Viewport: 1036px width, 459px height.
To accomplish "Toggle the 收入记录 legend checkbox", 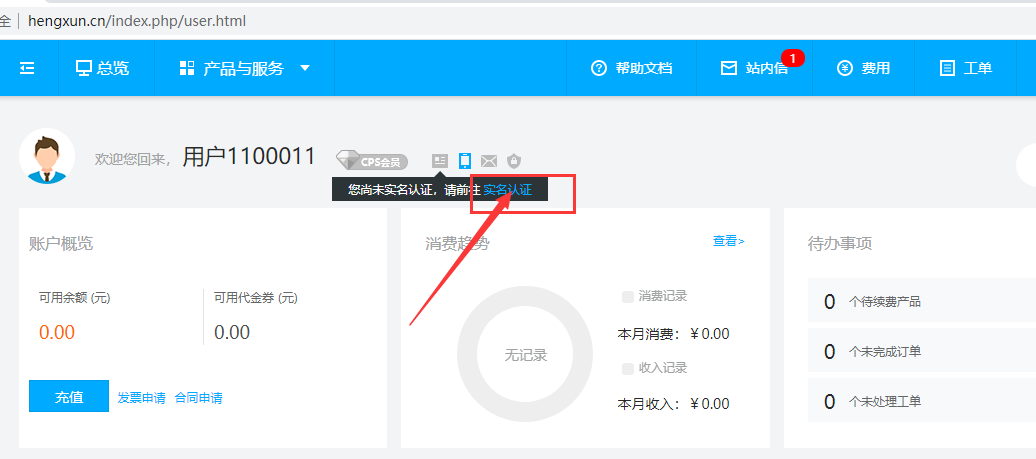I will point(628,368).
